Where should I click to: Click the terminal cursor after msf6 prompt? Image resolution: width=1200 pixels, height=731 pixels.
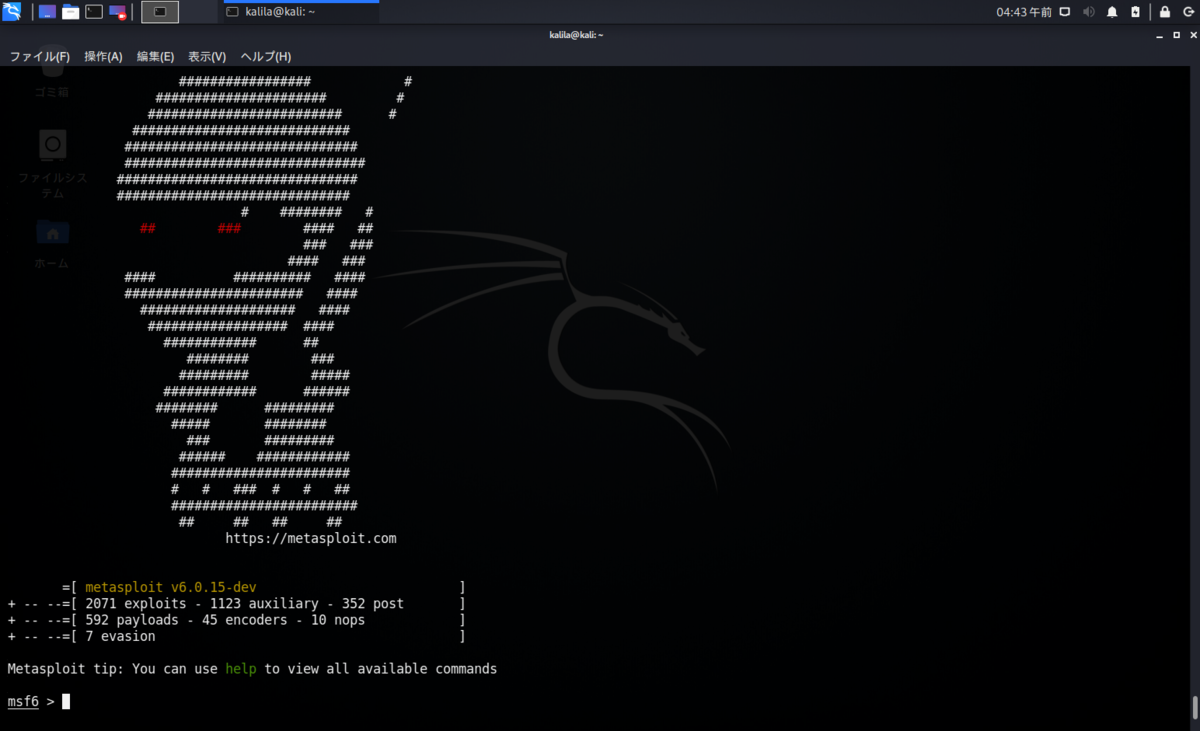click(x=66, y=701)
